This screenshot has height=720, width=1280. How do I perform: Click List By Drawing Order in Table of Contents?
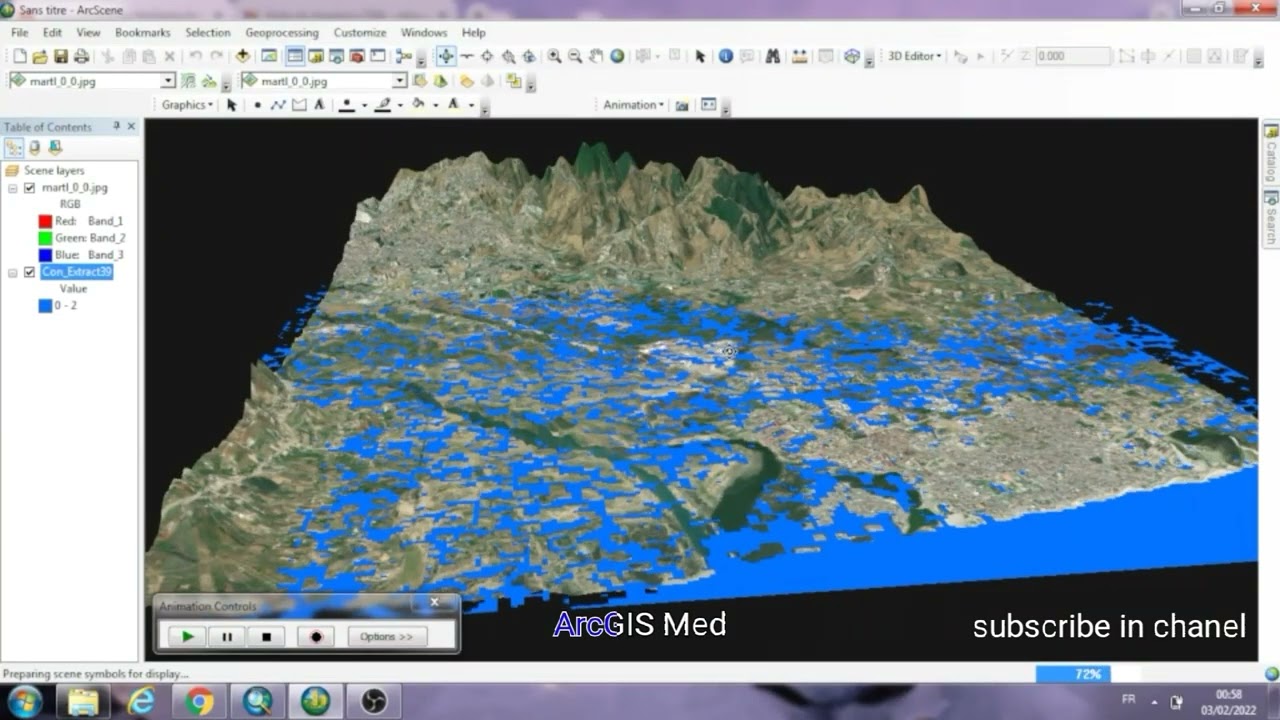point(14,148)
